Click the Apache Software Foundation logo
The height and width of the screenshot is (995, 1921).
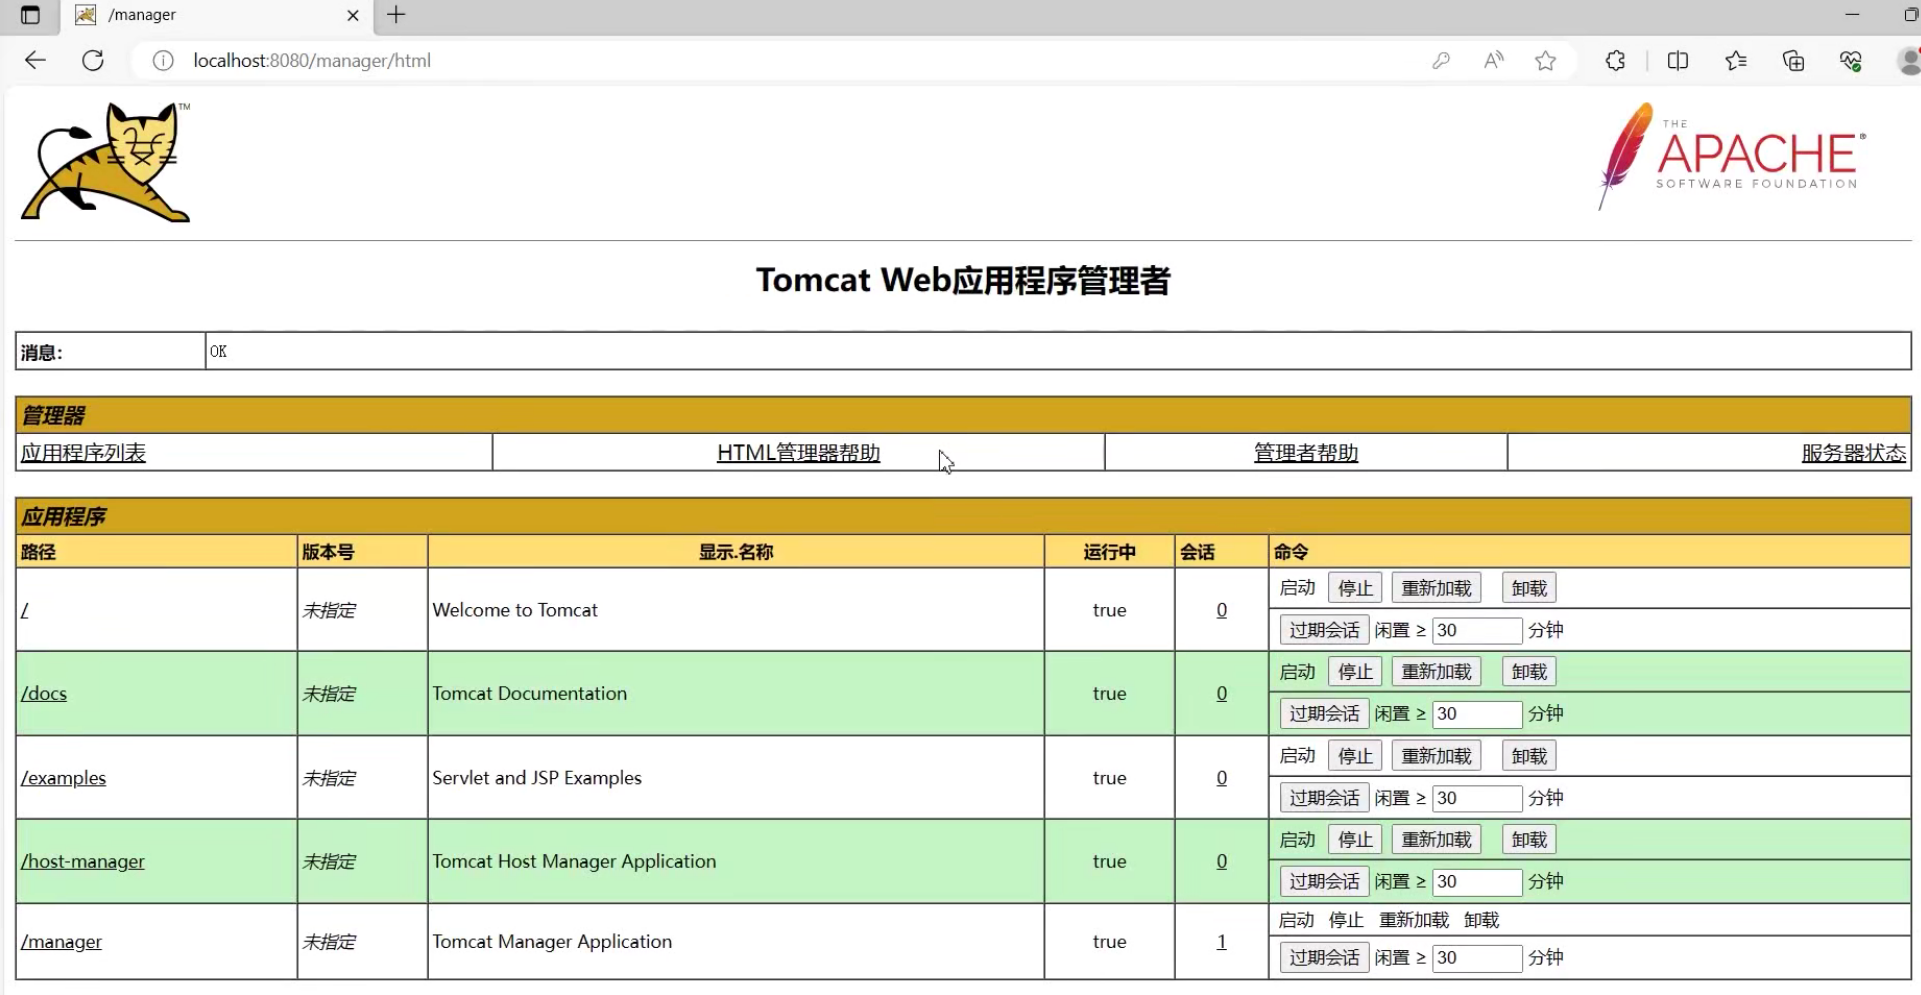(1731, 156)
